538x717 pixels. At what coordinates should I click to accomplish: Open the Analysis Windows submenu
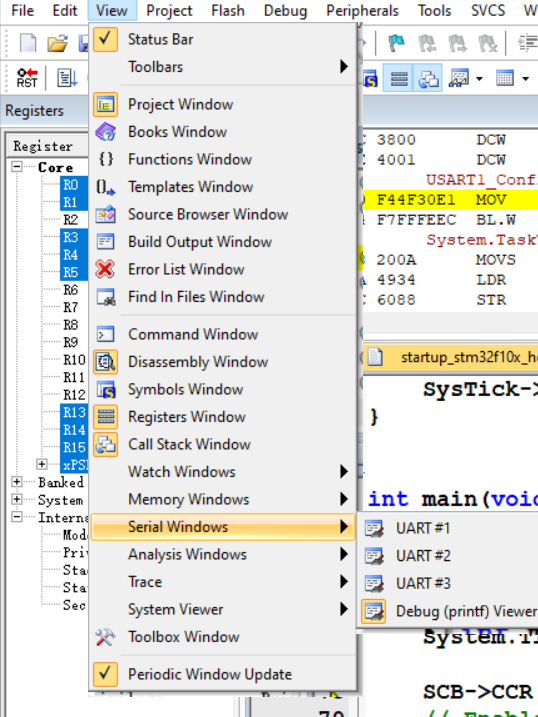(223, 554)
